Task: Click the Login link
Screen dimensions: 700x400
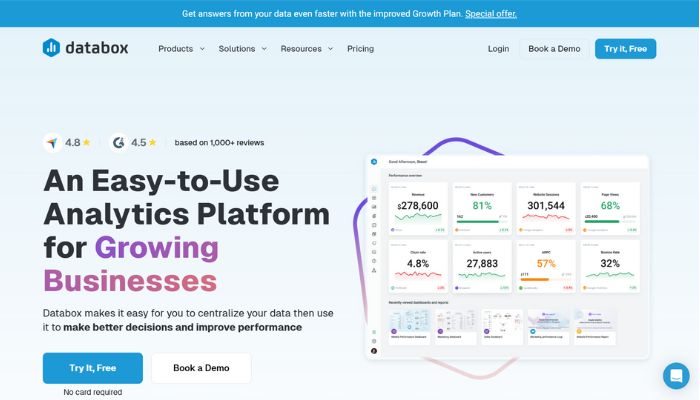Action: (x=498, y=49)
